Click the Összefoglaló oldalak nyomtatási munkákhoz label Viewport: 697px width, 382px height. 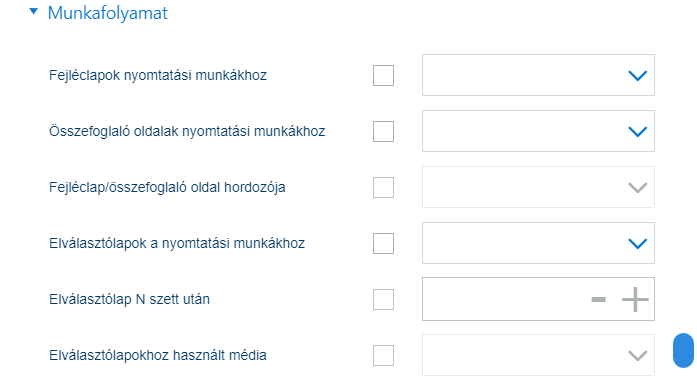[187, 131]
